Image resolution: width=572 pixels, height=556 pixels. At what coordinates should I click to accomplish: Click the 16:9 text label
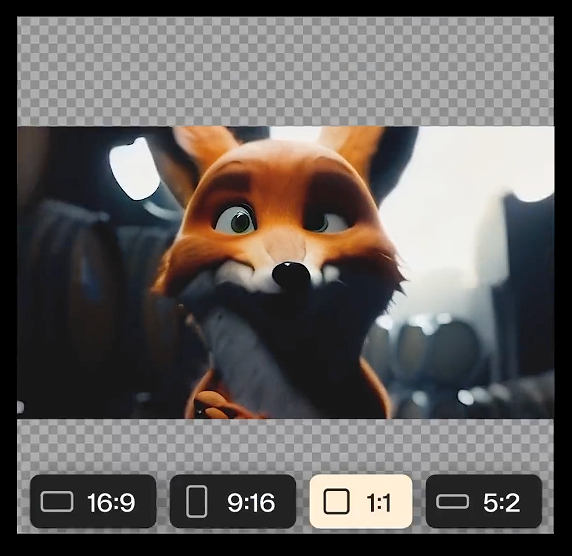(x=111, y=503)
